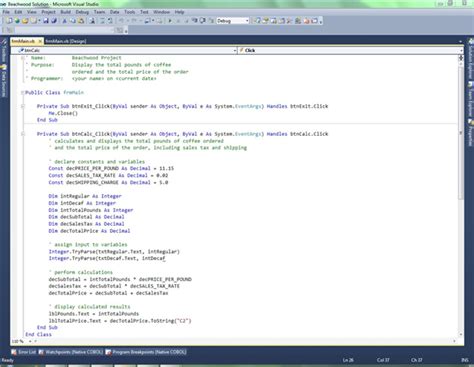Click the Save toolbar icon
Viewport: 474px width, 367px height.
coord(46,21)
